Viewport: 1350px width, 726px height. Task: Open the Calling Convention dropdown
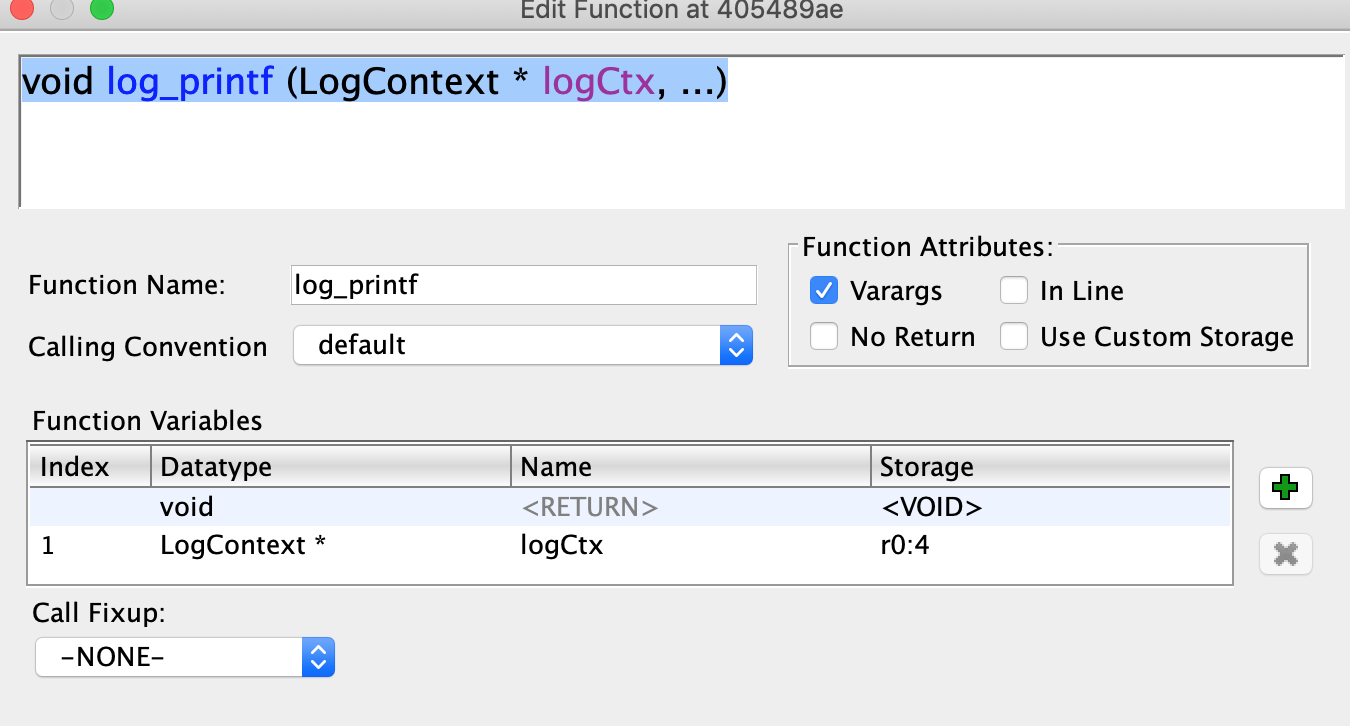(735, 344)
